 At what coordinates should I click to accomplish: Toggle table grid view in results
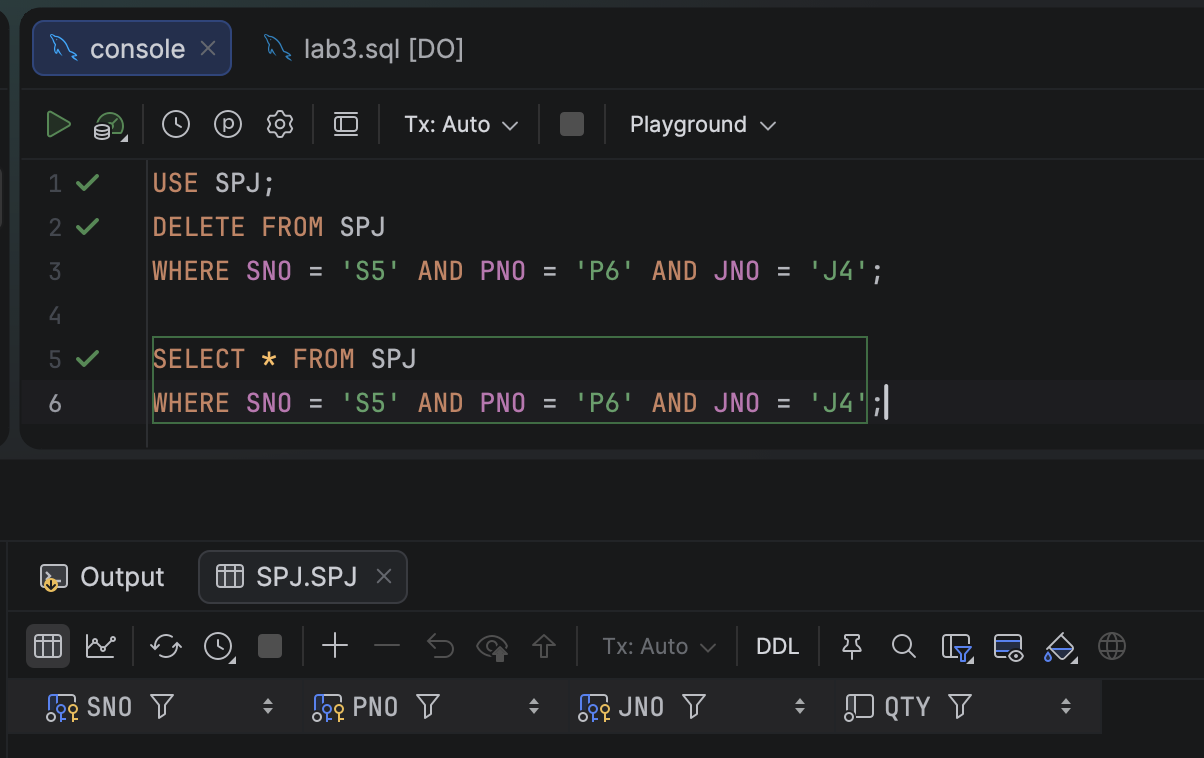[x=48, y=647]
